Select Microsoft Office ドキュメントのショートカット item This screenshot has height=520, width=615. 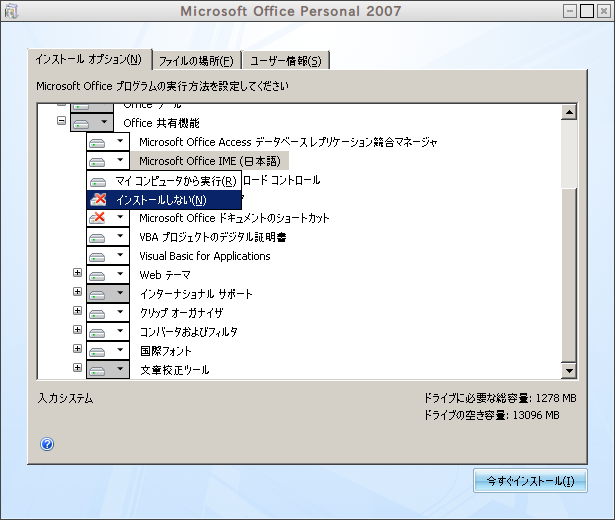tap(234, 218)
